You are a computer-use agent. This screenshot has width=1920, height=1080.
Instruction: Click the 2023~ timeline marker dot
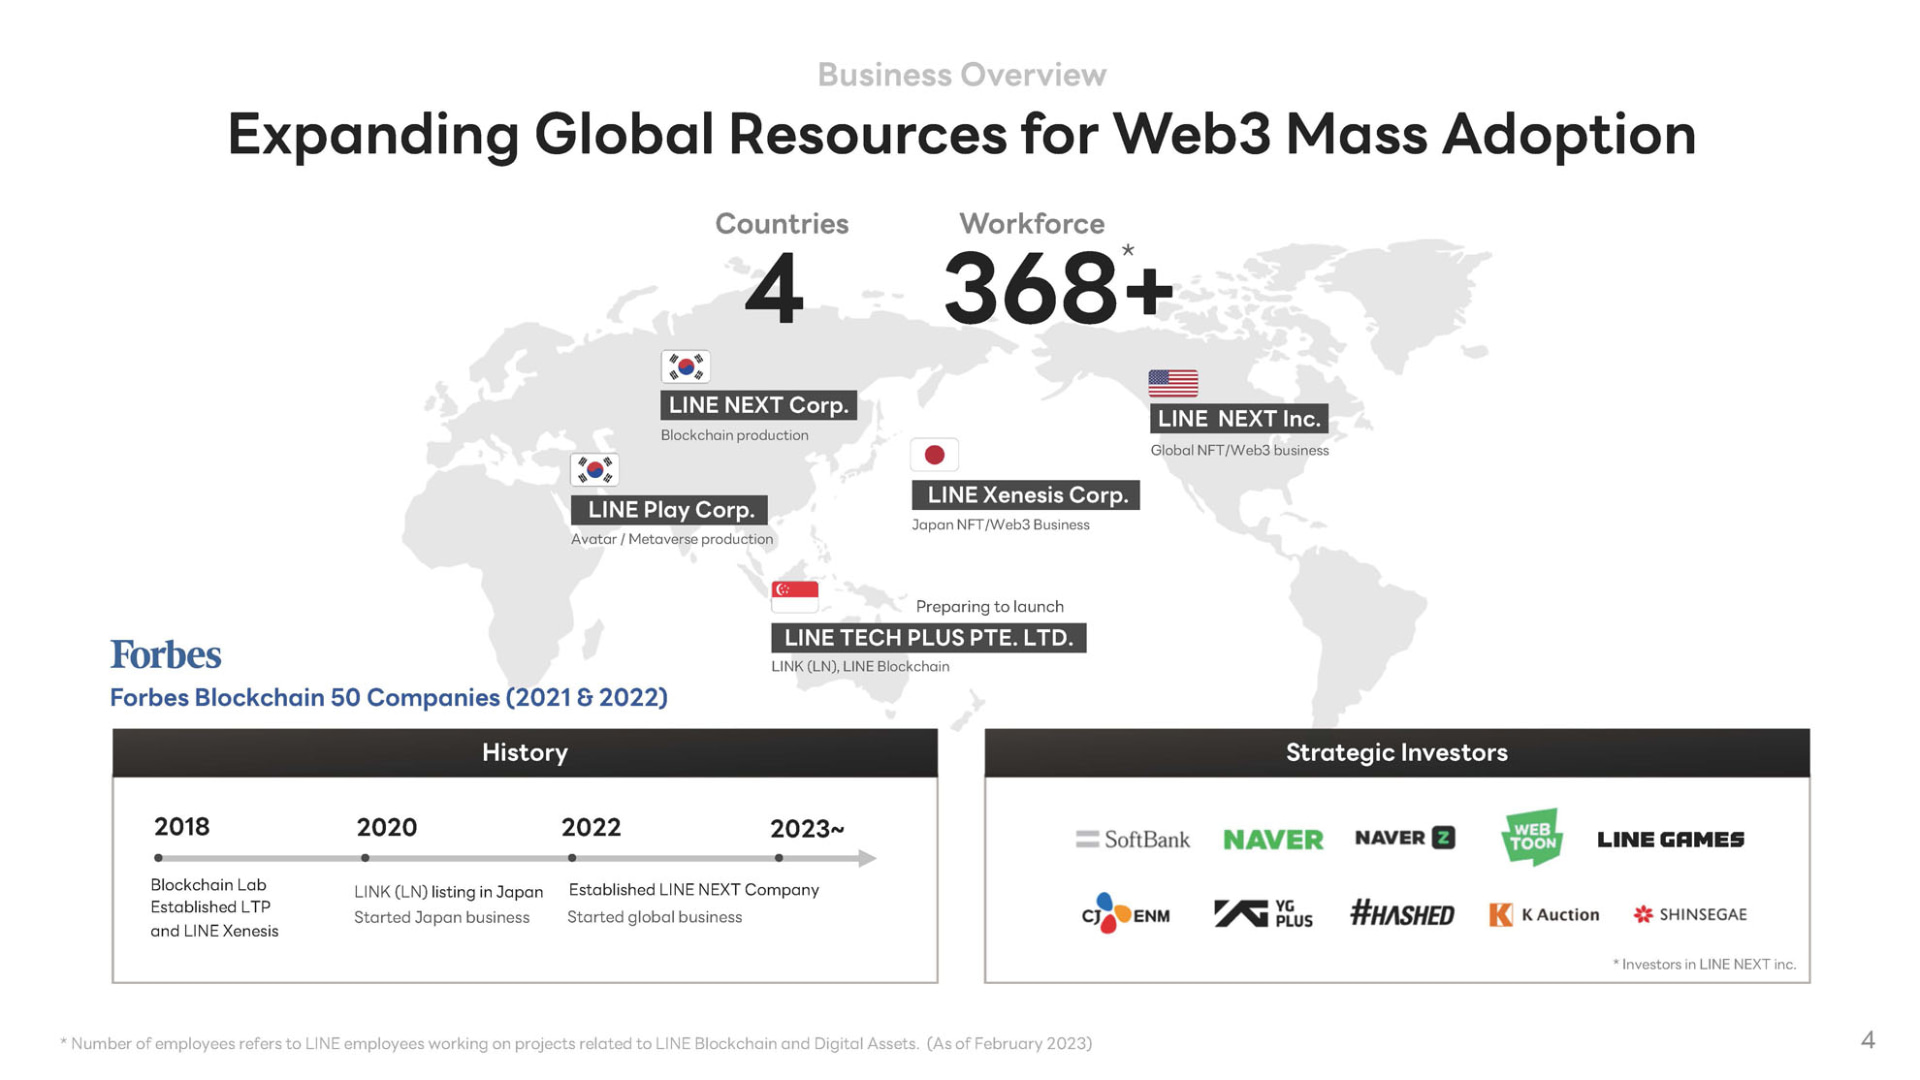coord(779,858)
